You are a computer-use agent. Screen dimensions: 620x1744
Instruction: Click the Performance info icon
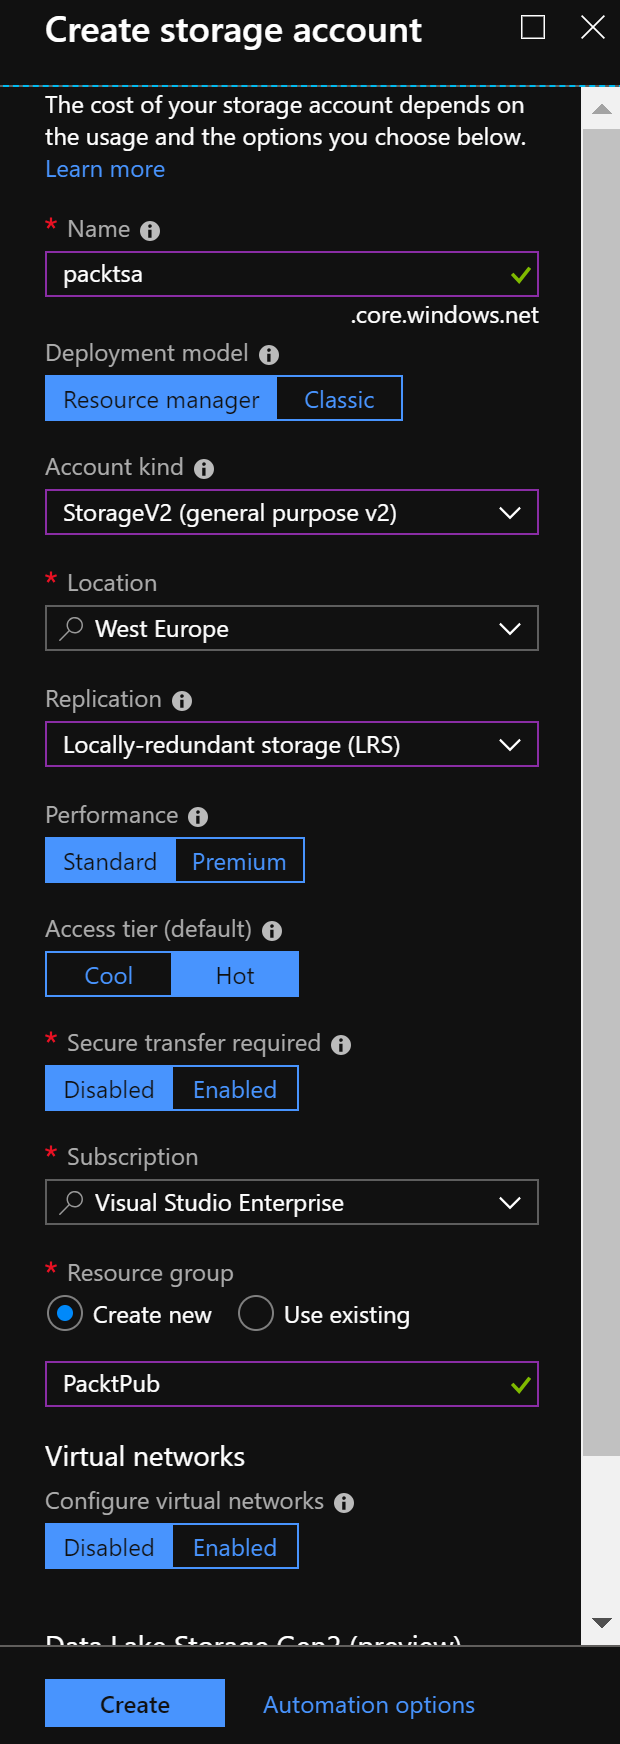click(198, 817)
